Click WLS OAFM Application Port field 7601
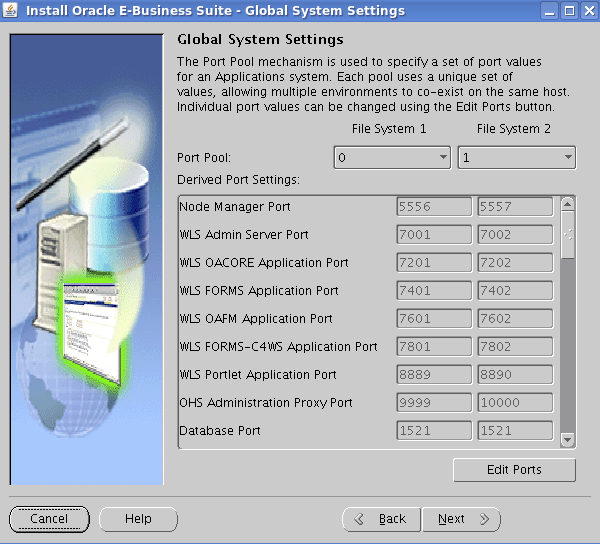 [x=434, y=318]
